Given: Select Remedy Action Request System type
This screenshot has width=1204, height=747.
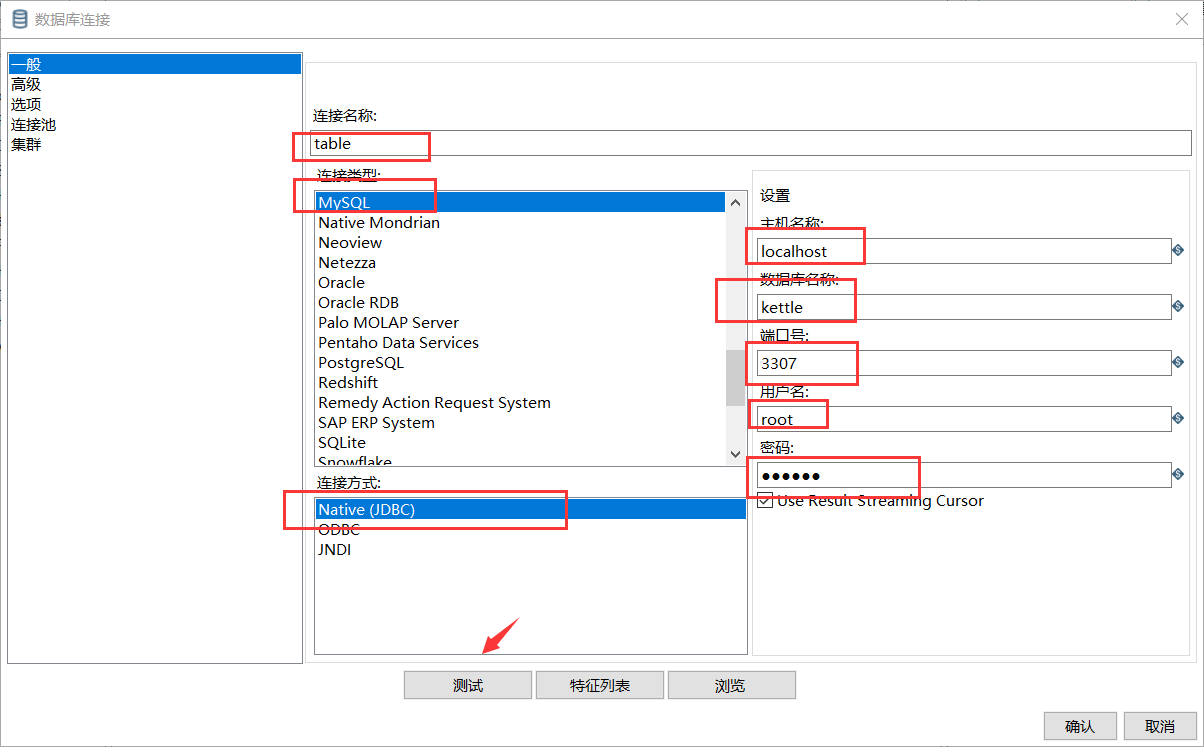Looking at the screenshot, I should click(x=520, y=402).
